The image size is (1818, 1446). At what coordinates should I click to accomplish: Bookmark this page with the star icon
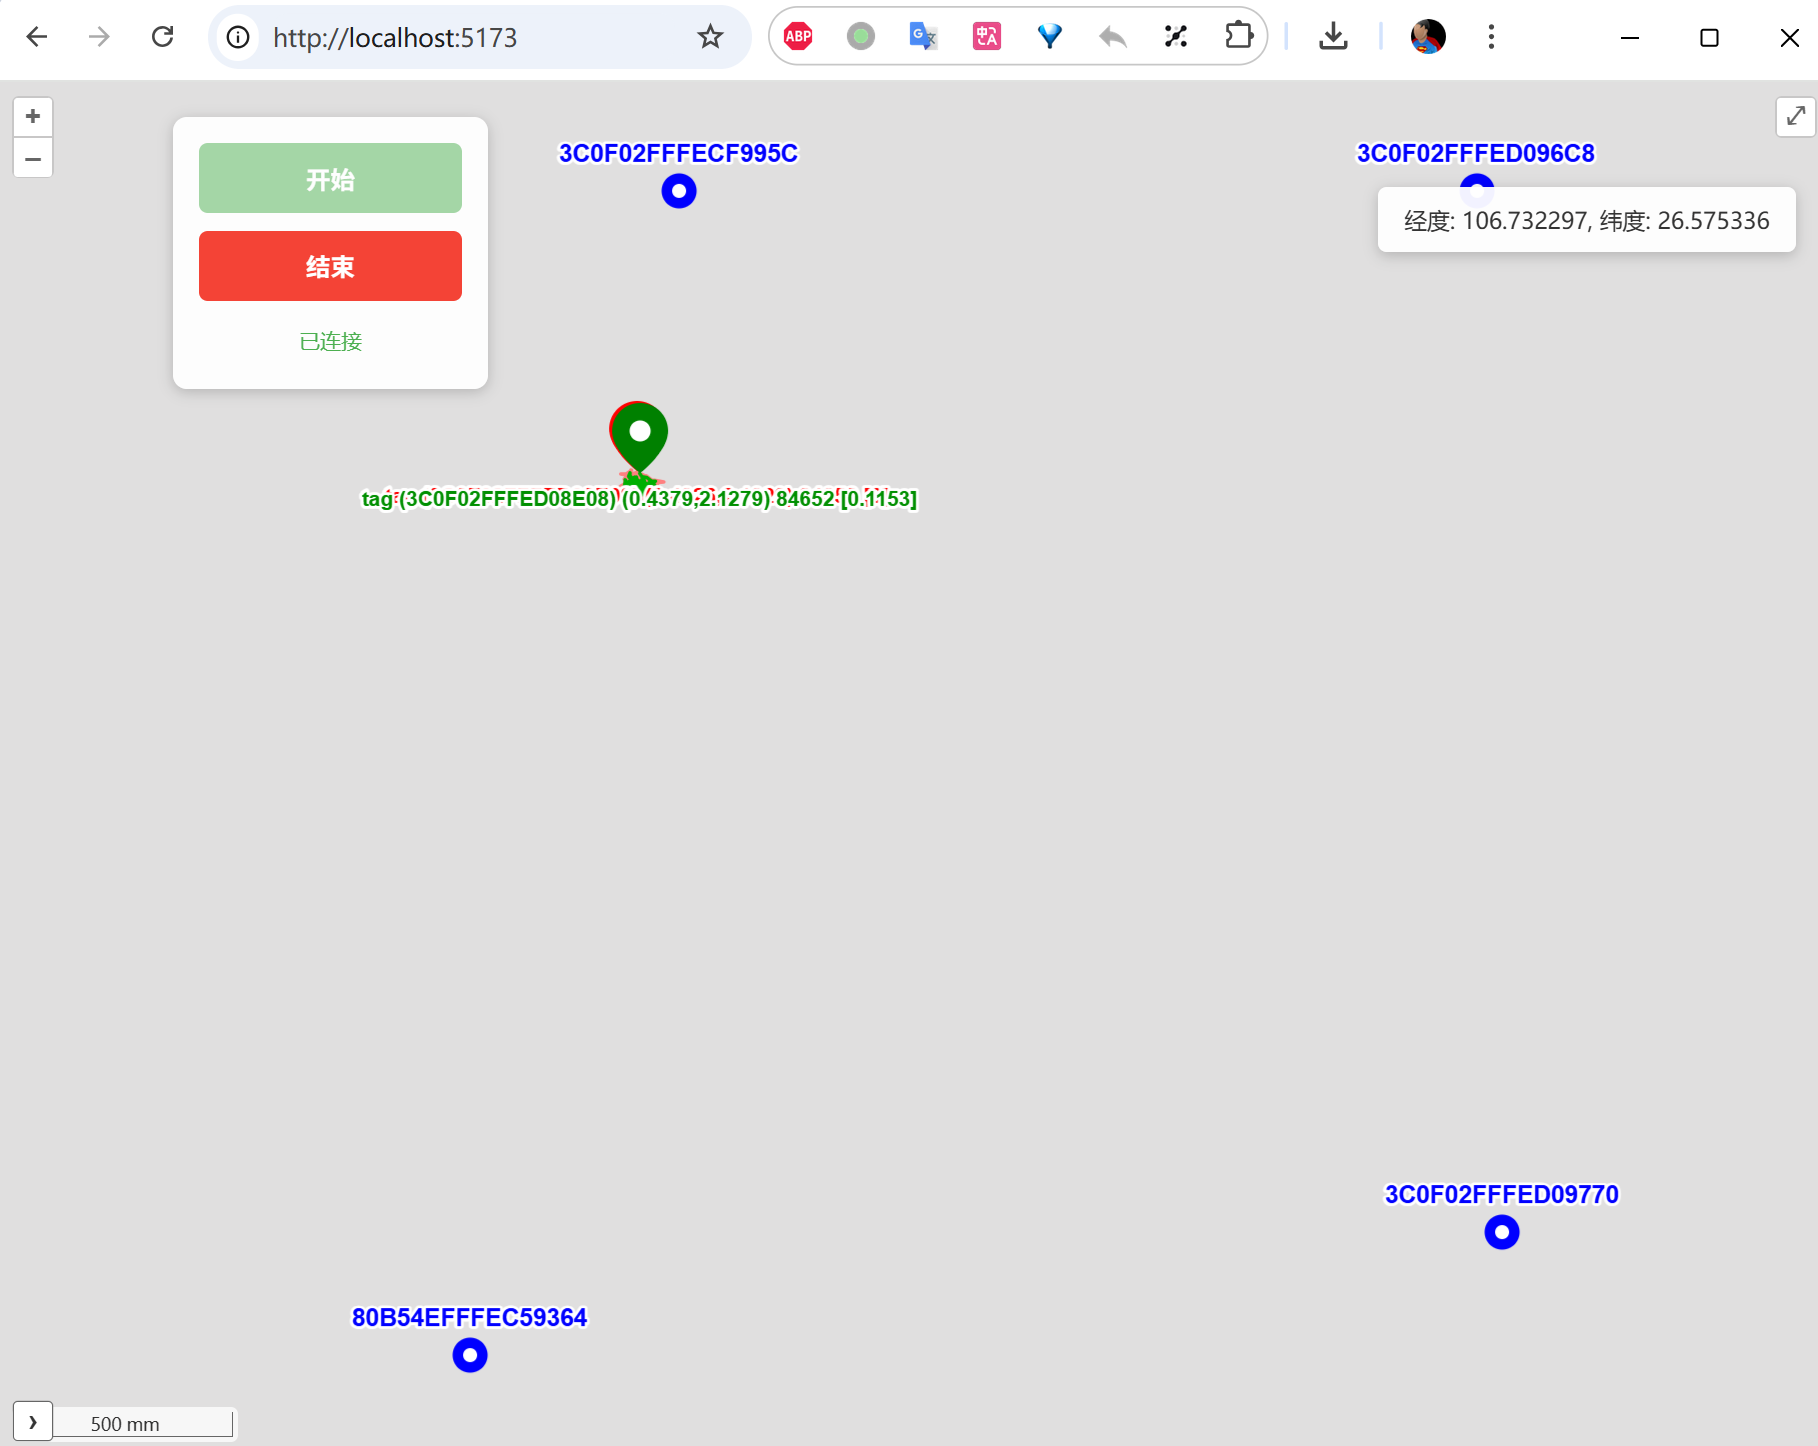click(710, 37)
